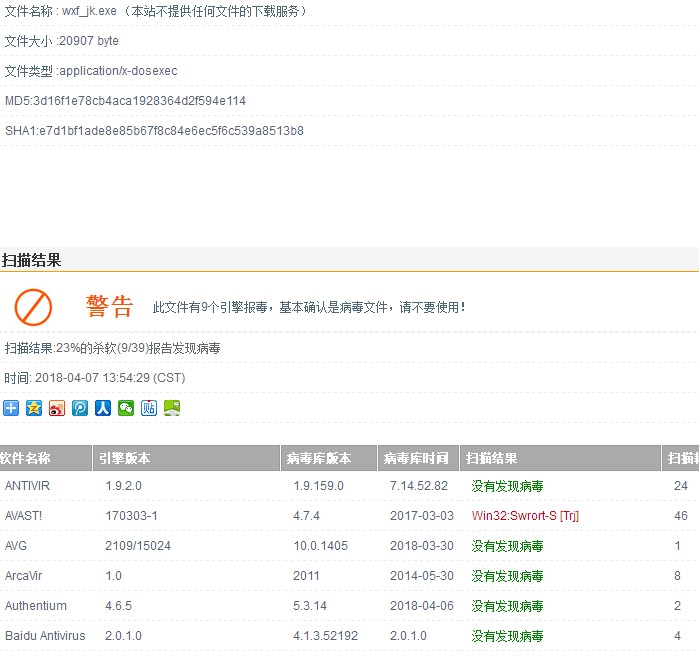This screenshot has width=699, height=657.
Task: Click ANTIVIR database time 7.14.52.82
Action: (419, 485)
